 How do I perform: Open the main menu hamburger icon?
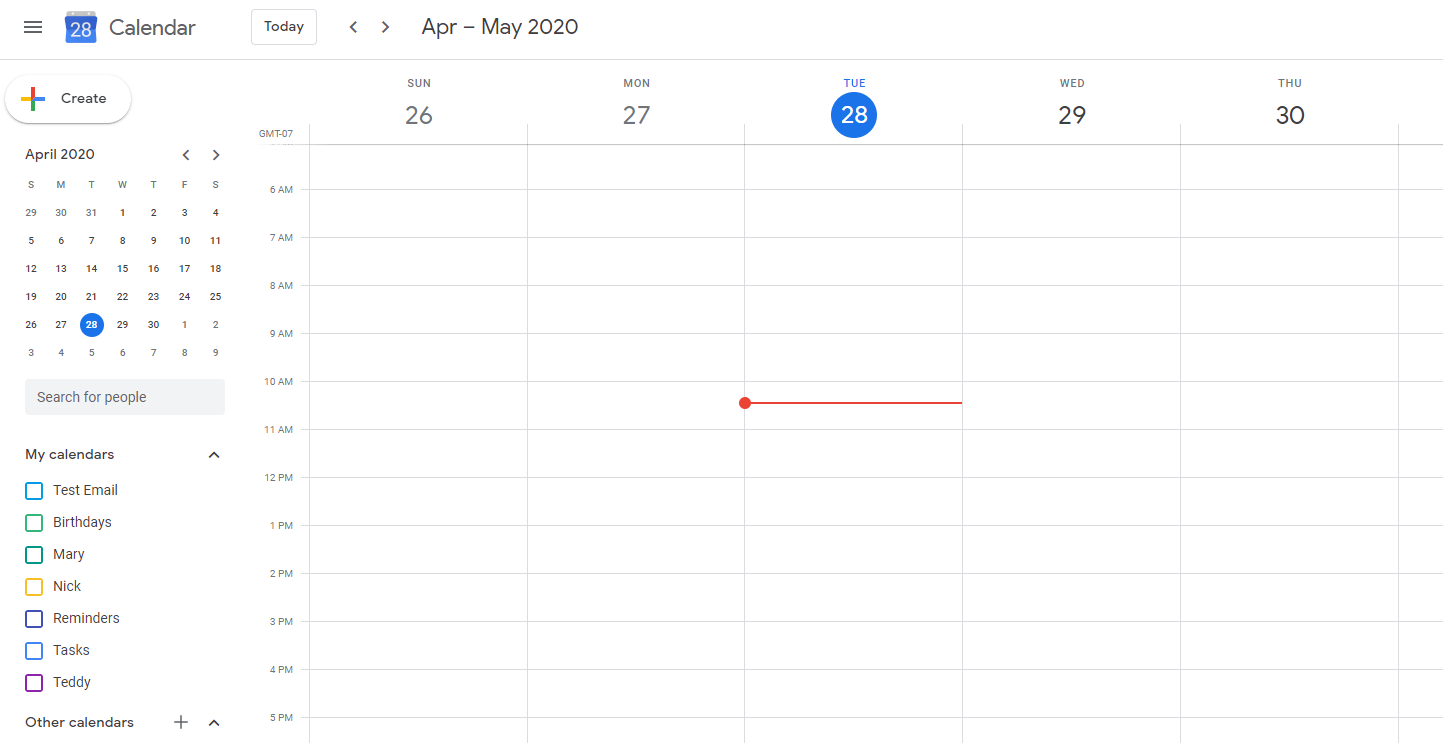click(x=33, y=27)
